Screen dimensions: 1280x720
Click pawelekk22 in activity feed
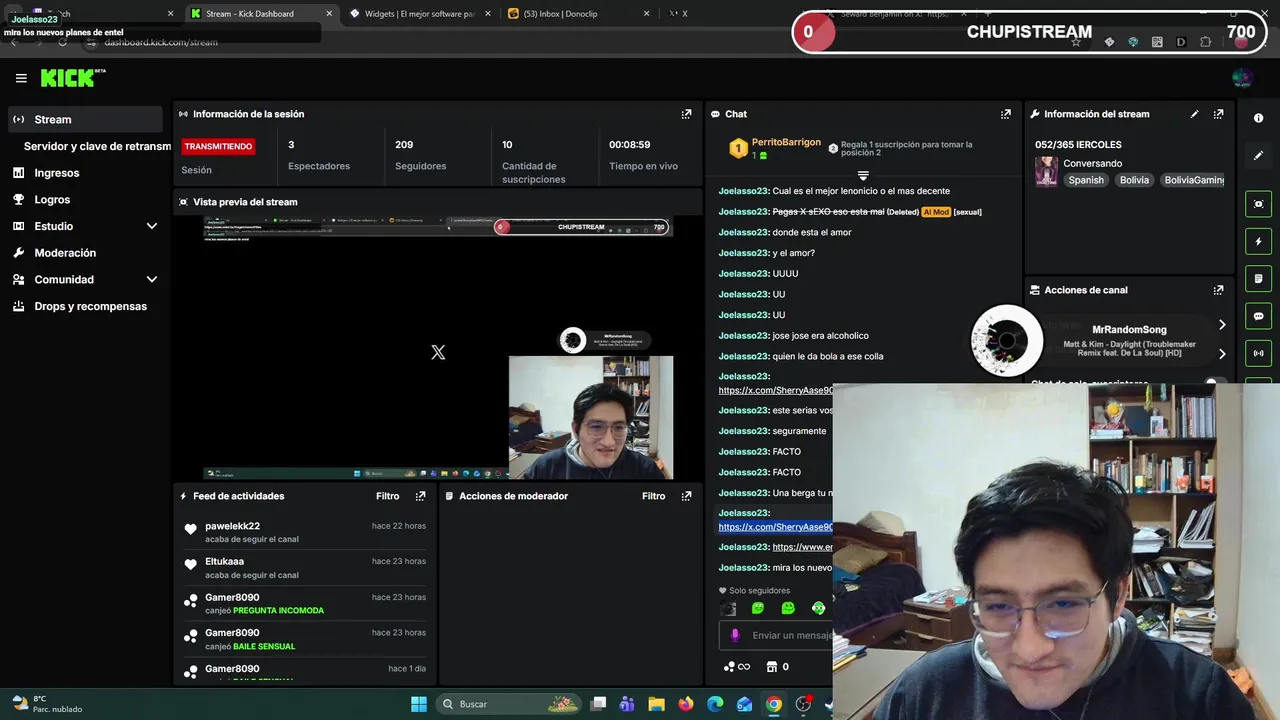[232, 526]
